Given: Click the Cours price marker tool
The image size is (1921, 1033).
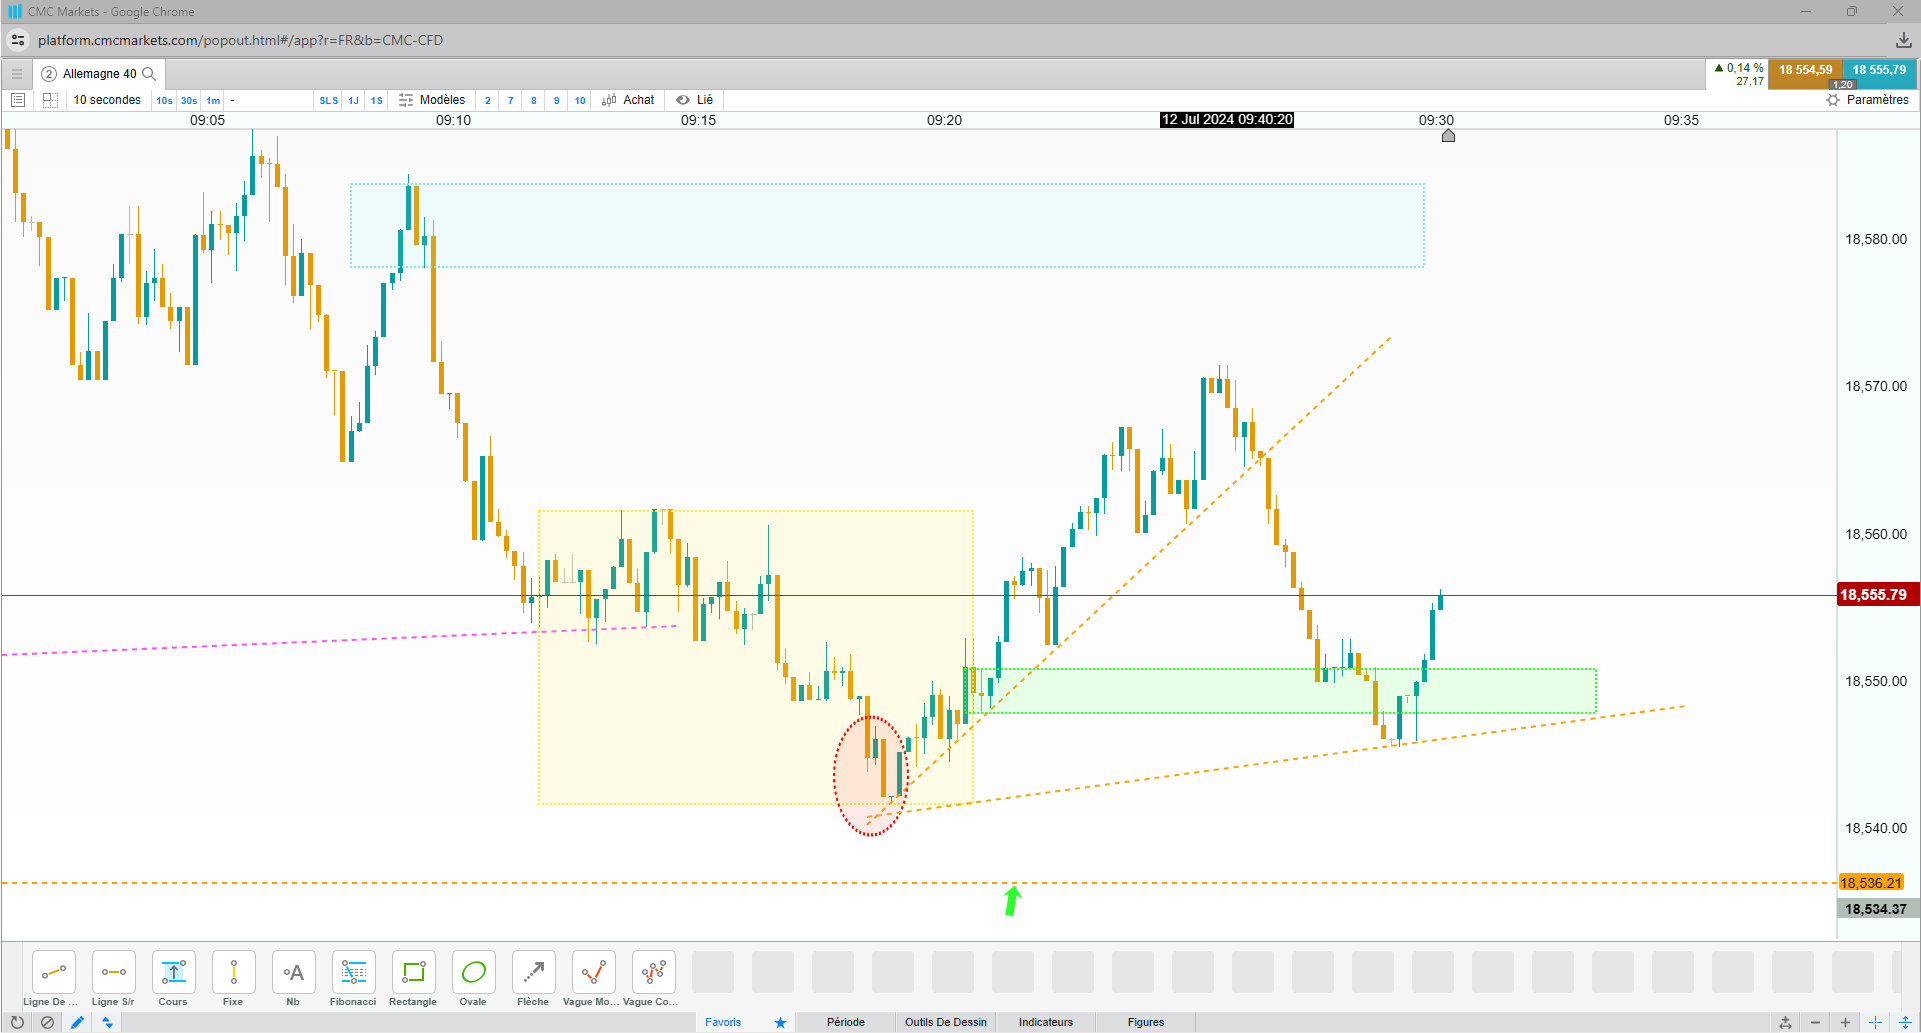Looking at the screenshot, I should pyautogui.click(x=173, y=979).
